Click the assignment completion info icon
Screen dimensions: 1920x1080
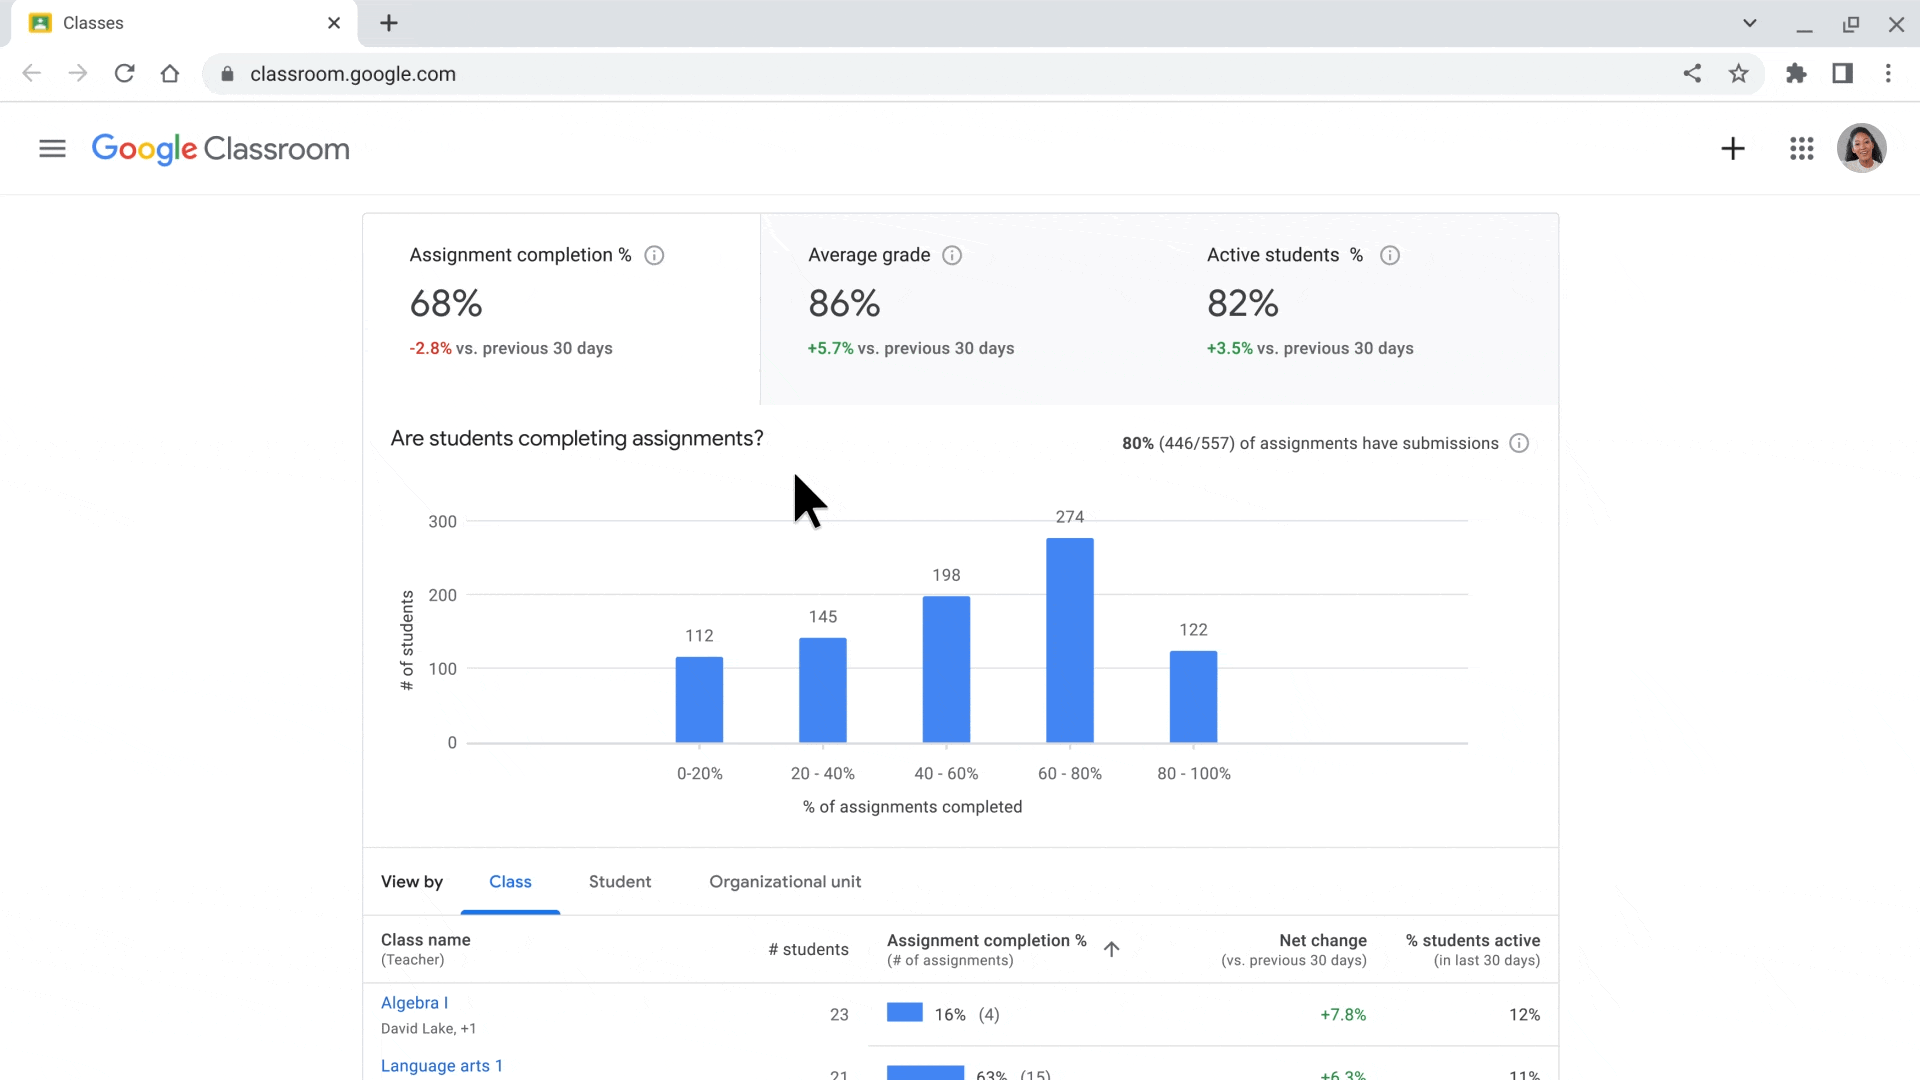click(x=654, y=255)
